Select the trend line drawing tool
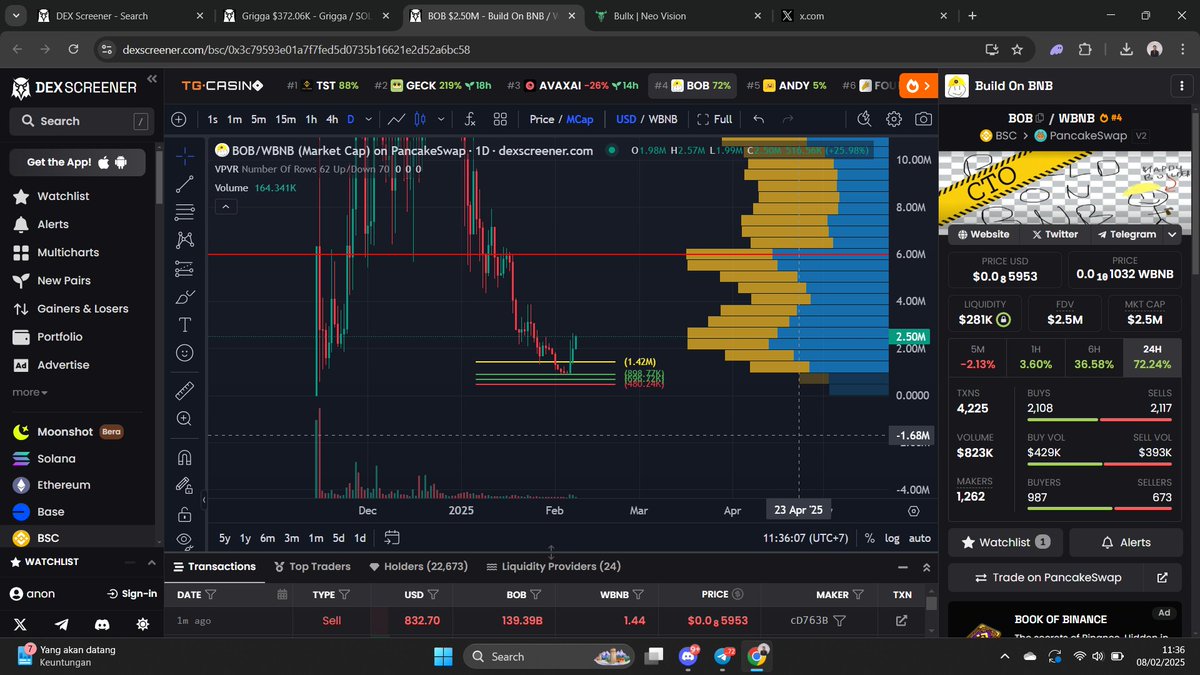The image size is (1200, 675). pos(185,184)
